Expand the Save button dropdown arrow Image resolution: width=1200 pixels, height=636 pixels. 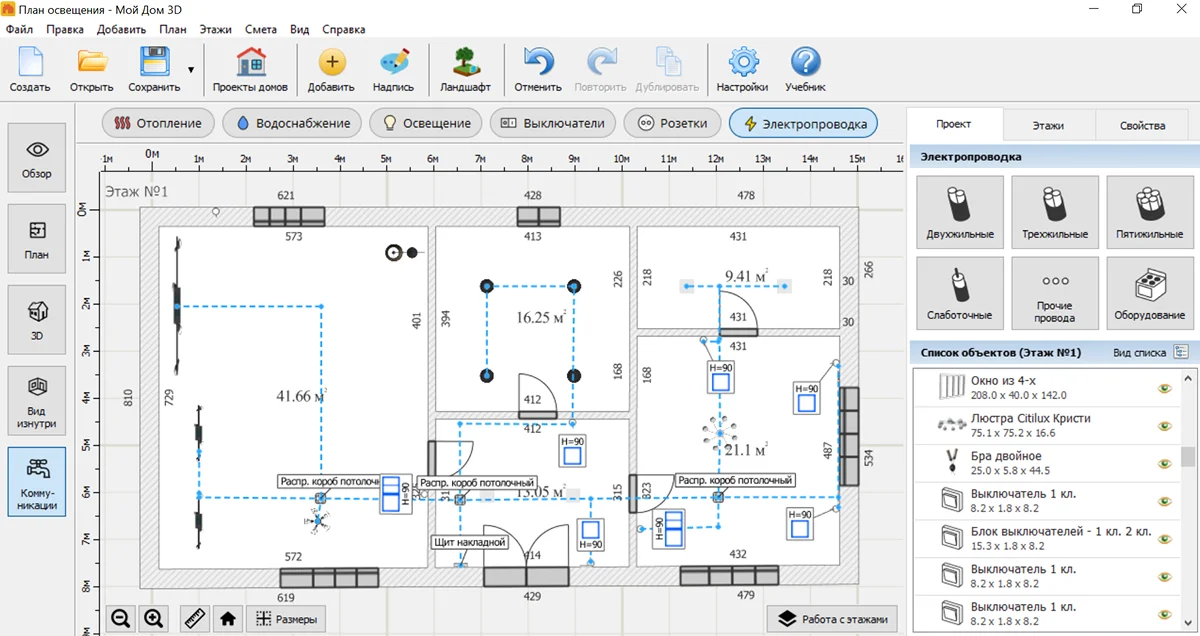pyautogui.click(x=190, y=70)
